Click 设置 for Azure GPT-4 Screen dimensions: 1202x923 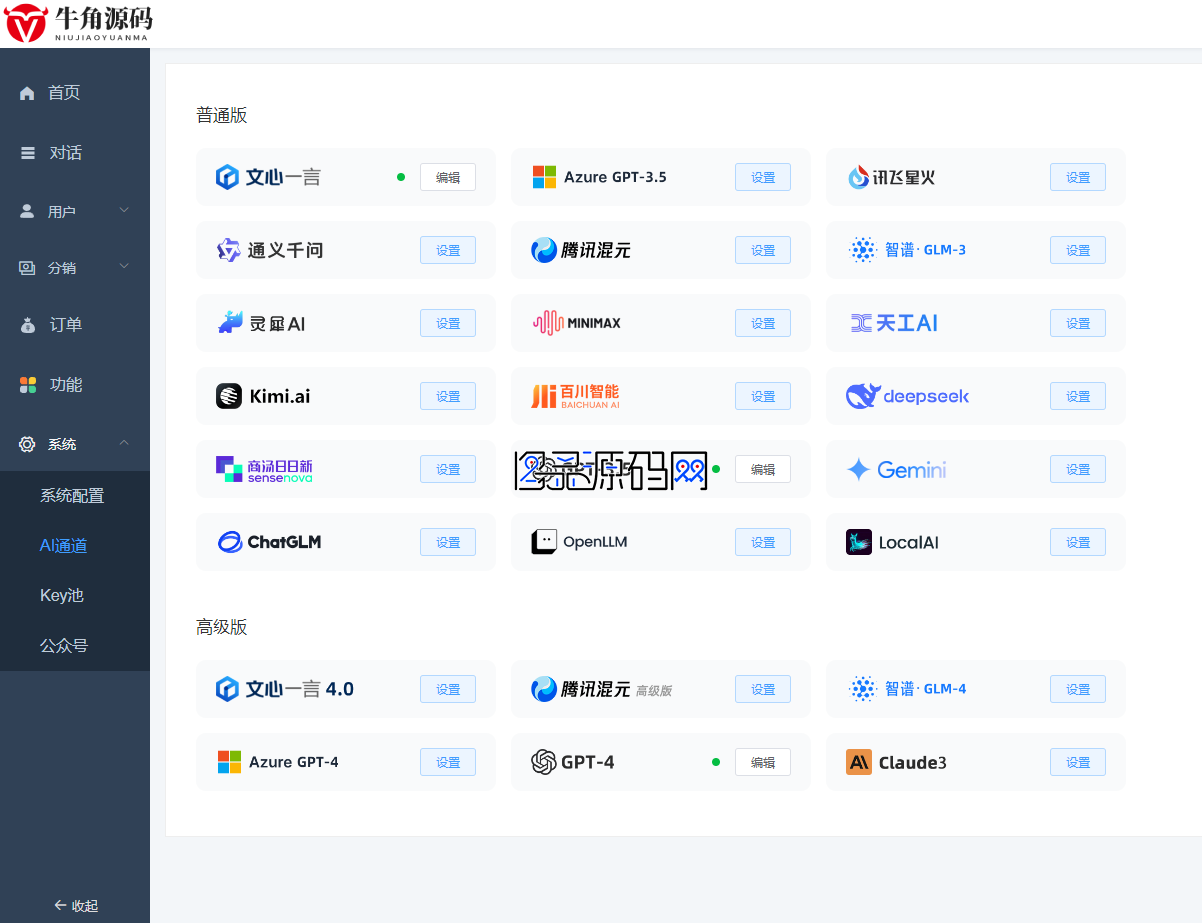448,762
